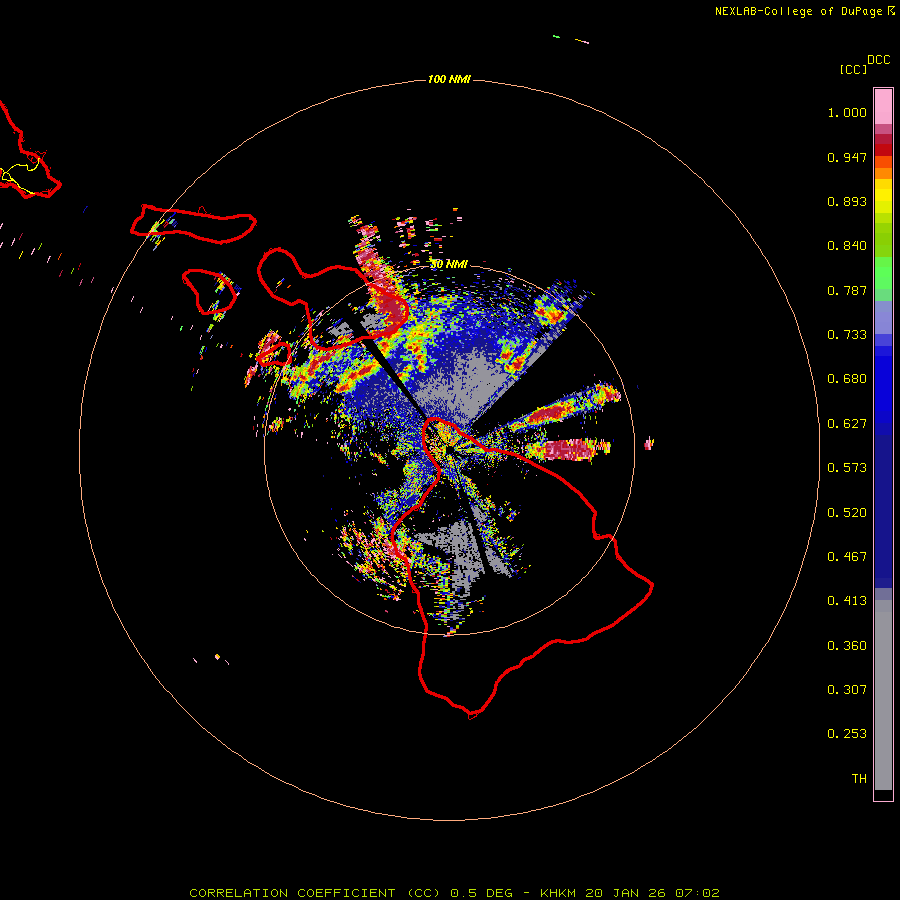
Task: Click the 0.573 scale value
Action: (847, 468)
